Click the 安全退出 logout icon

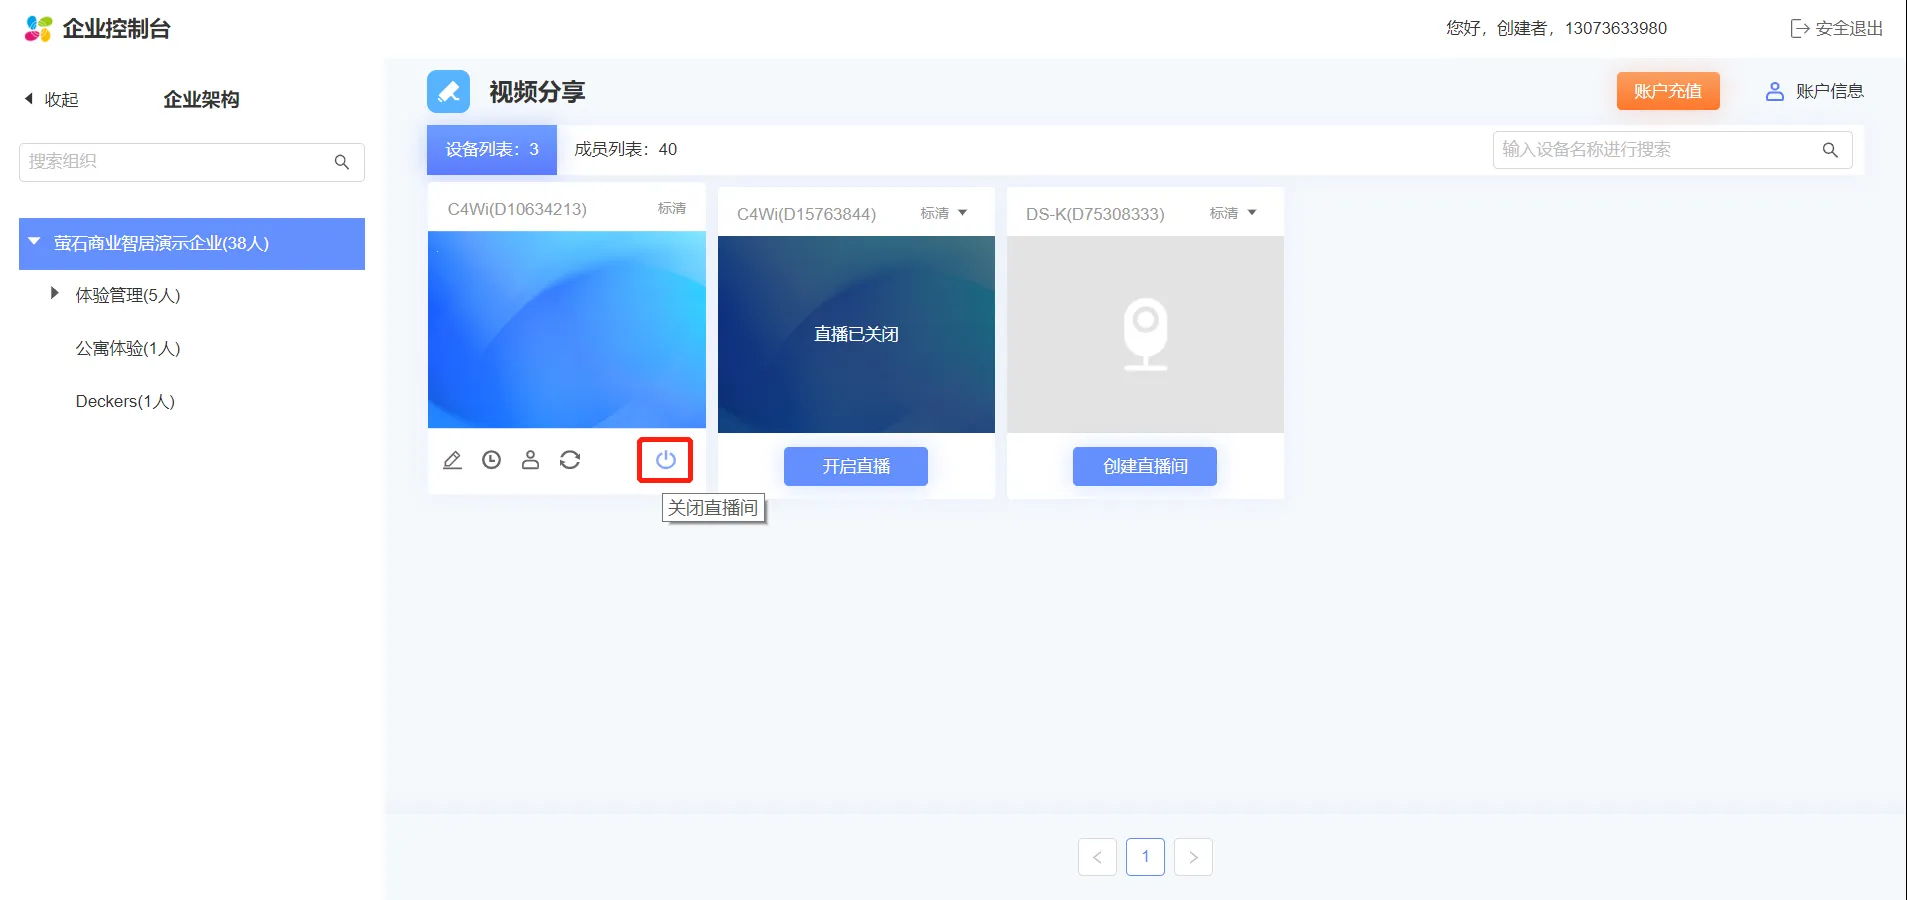(1799, 28)
